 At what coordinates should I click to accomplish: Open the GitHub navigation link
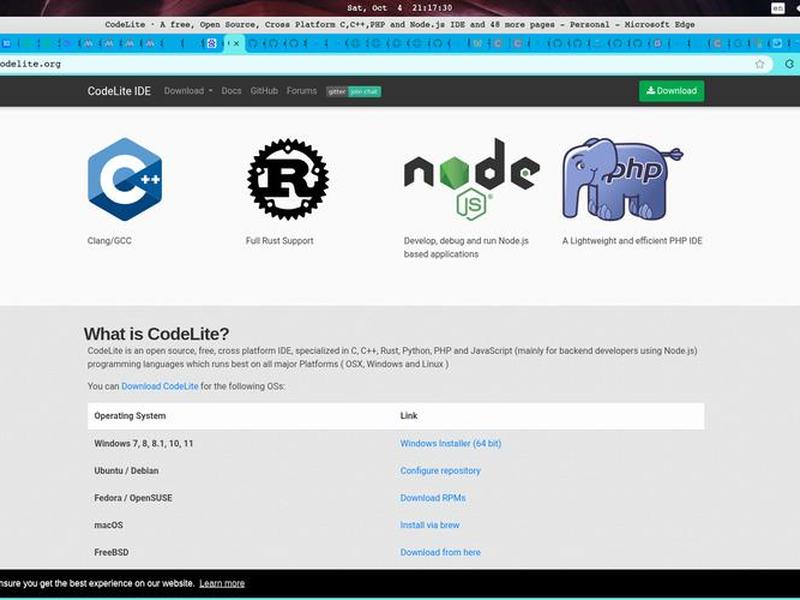pos(264,91)
